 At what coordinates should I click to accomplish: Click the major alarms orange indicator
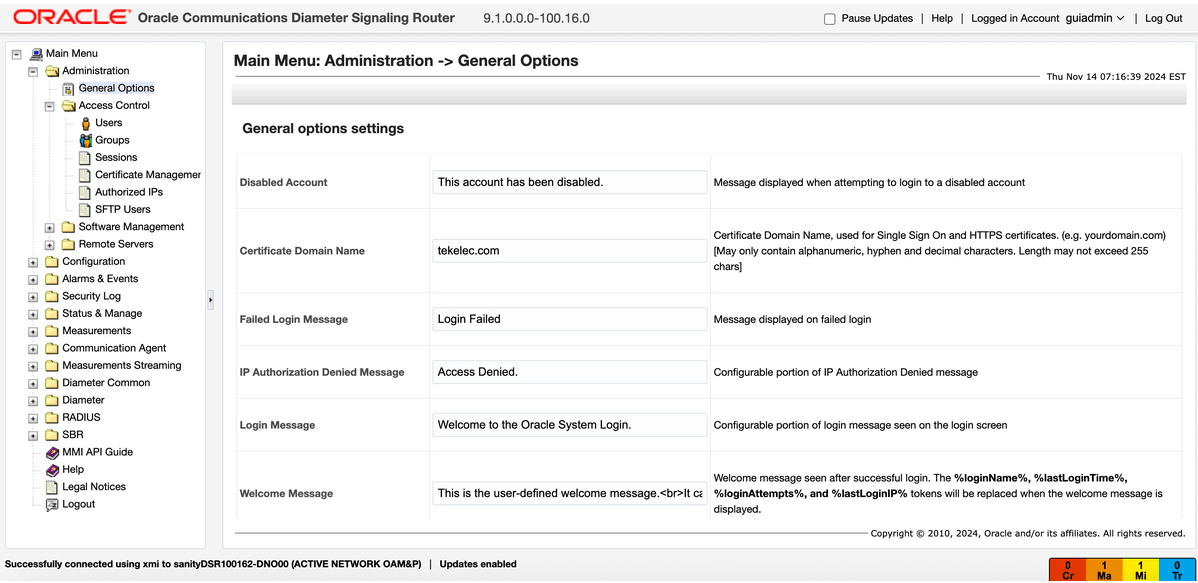(1103, 570)
